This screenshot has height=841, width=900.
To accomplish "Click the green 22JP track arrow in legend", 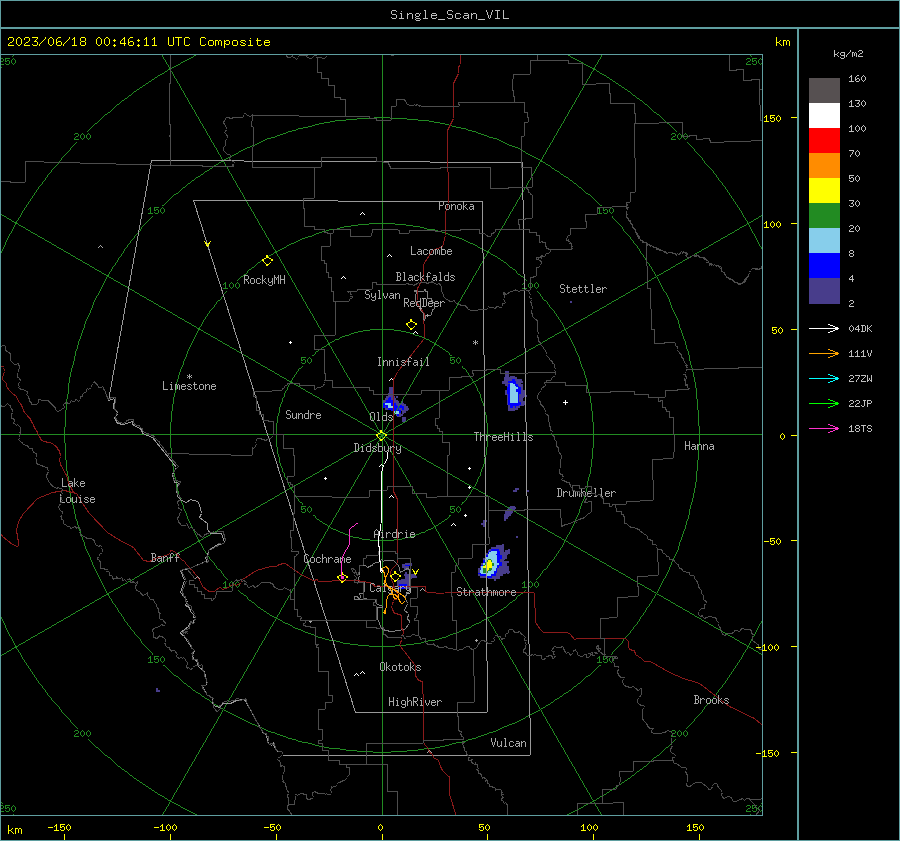I will (824, 404).
